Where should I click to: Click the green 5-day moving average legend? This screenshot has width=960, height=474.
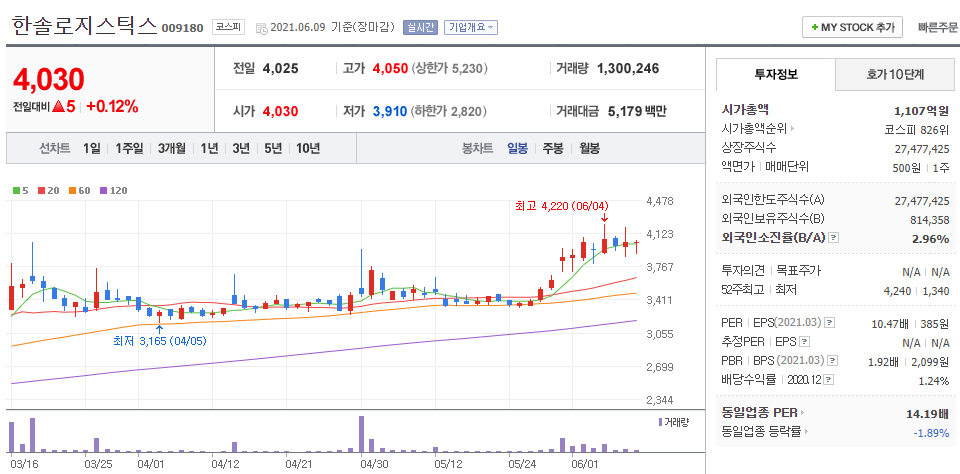point(21,190)
